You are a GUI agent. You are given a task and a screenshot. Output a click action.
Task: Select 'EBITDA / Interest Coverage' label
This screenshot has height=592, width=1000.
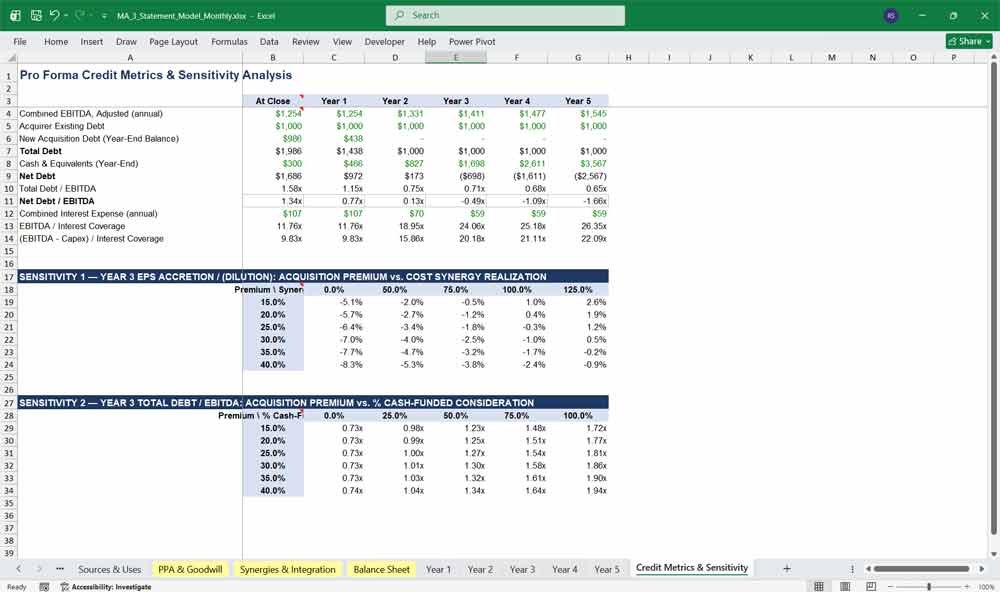point(130,226)
